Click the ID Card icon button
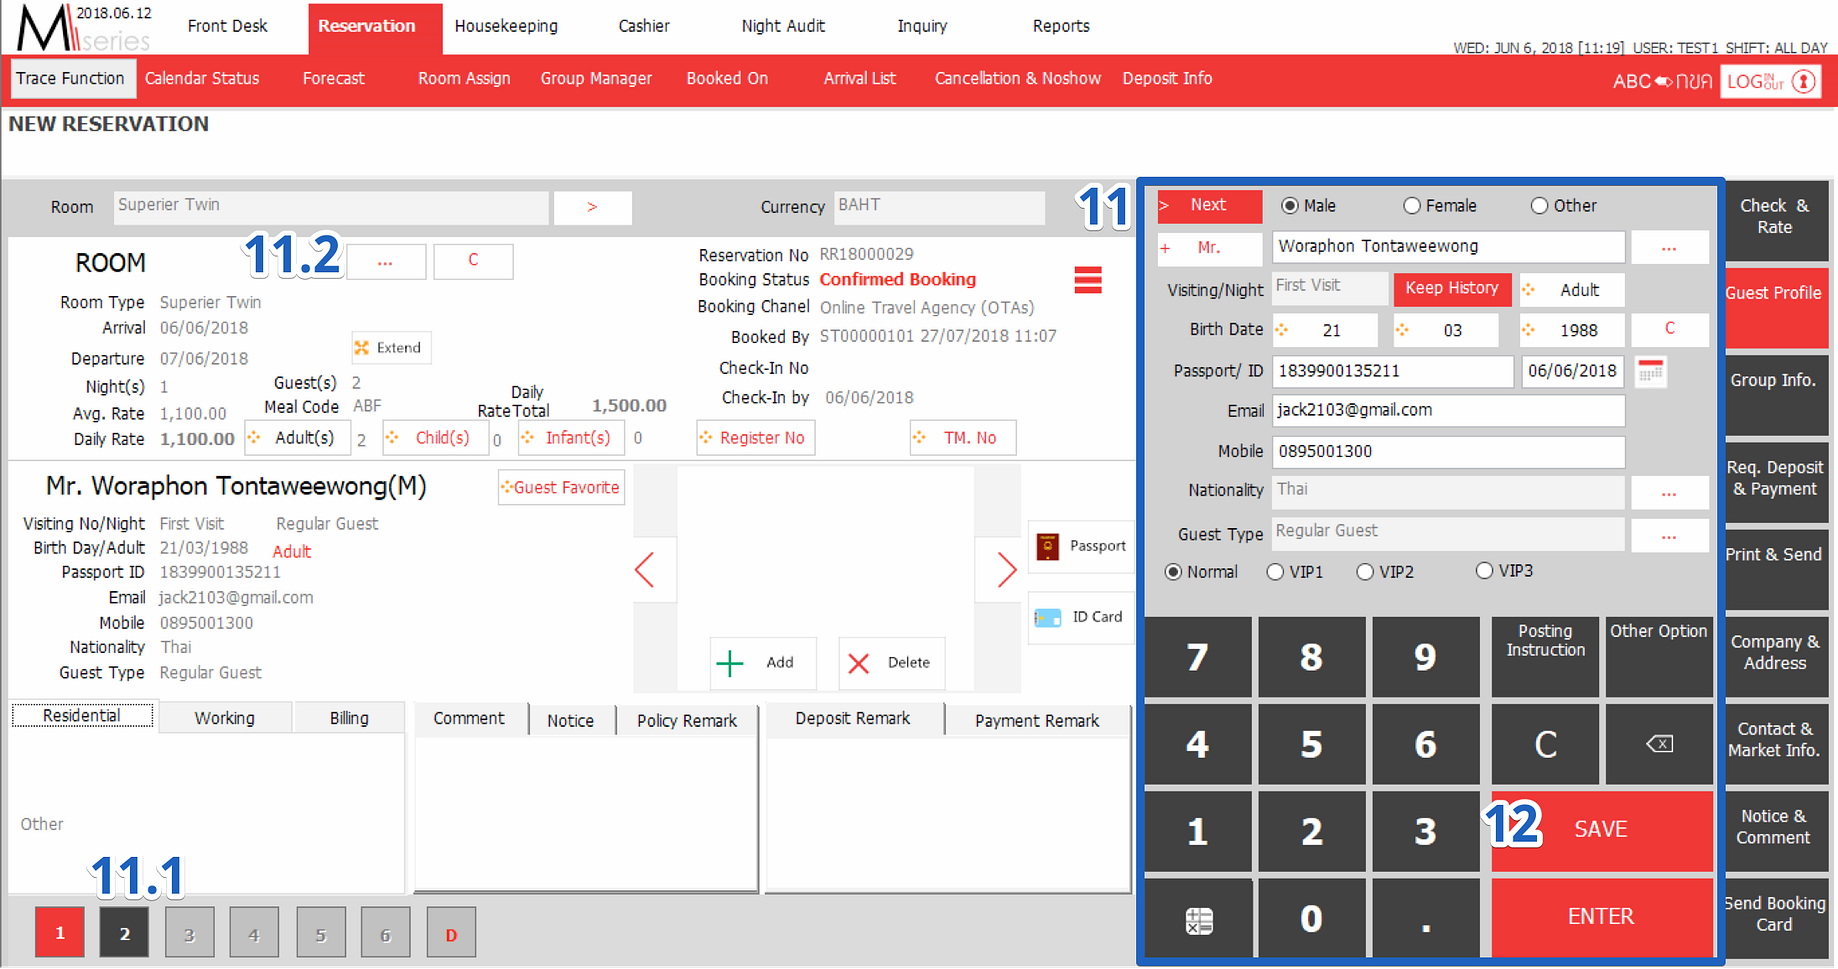This screenshot has height=969, width=1838. click(x=1081, y=617)
